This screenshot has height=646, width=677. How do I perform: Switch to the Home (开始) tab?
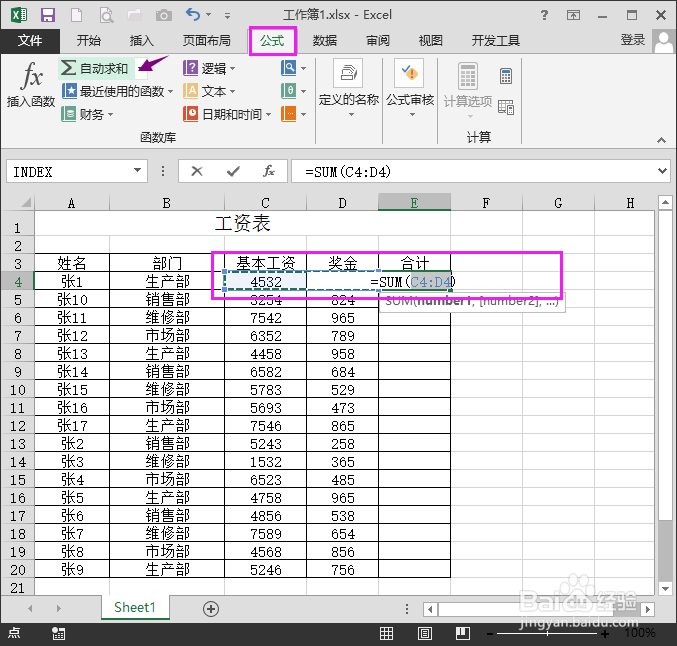point(89,41)
